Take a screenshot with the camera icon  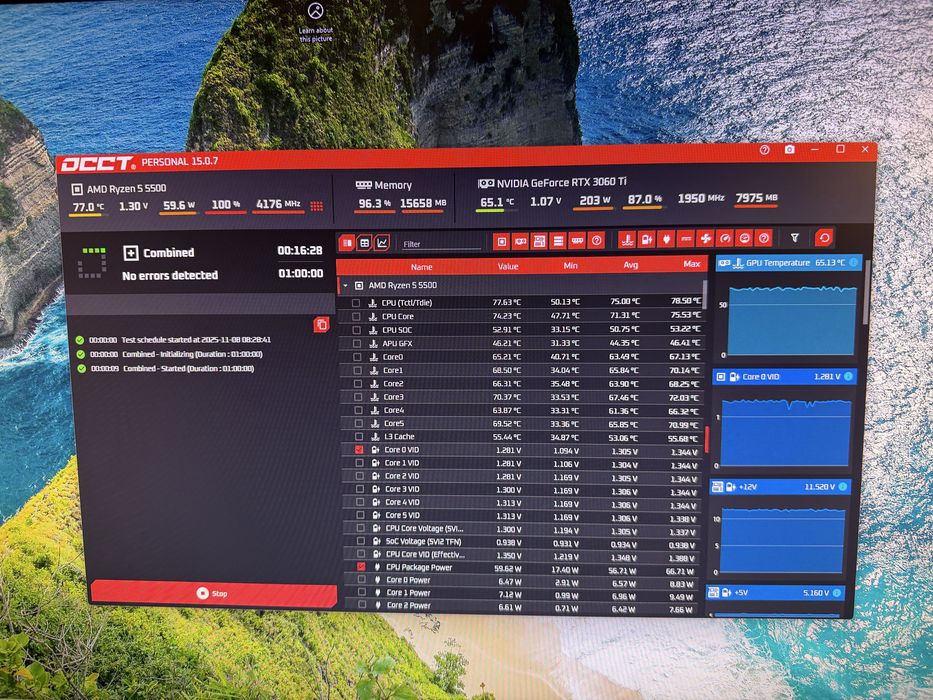[x=790, y=149]
